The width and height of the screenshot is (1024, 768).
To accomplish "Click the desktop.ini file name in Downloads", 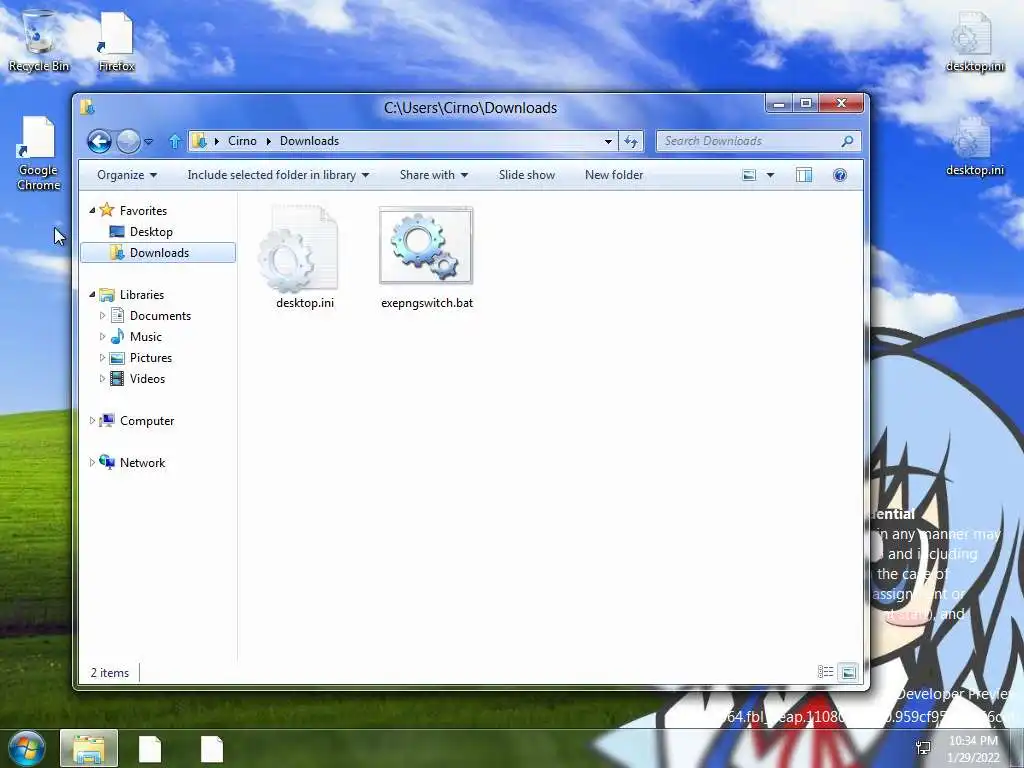I will [x=305, y=303].
